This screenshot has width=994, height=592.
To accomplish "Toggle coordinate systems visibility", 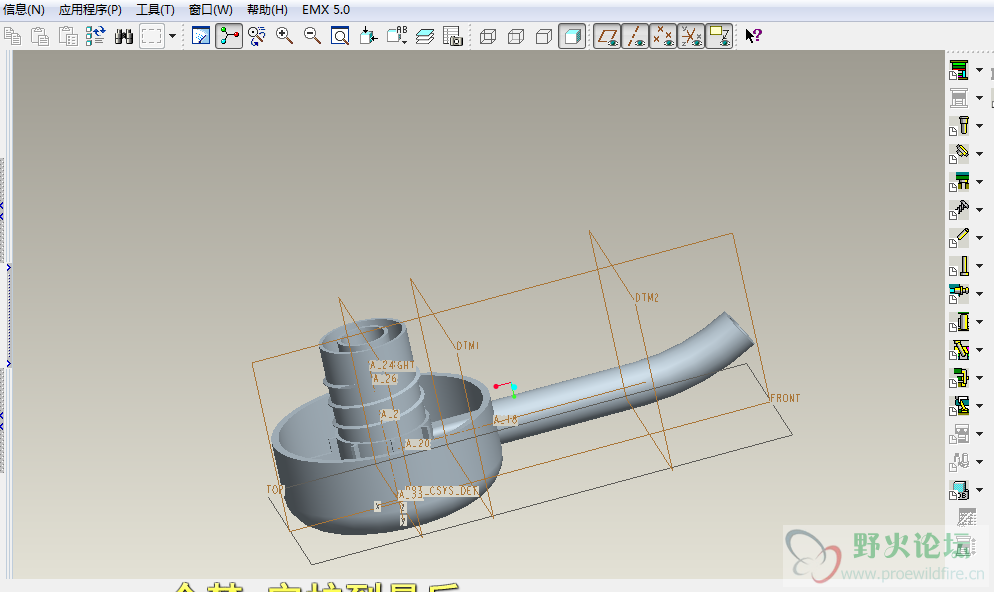I will click(691, 36).
